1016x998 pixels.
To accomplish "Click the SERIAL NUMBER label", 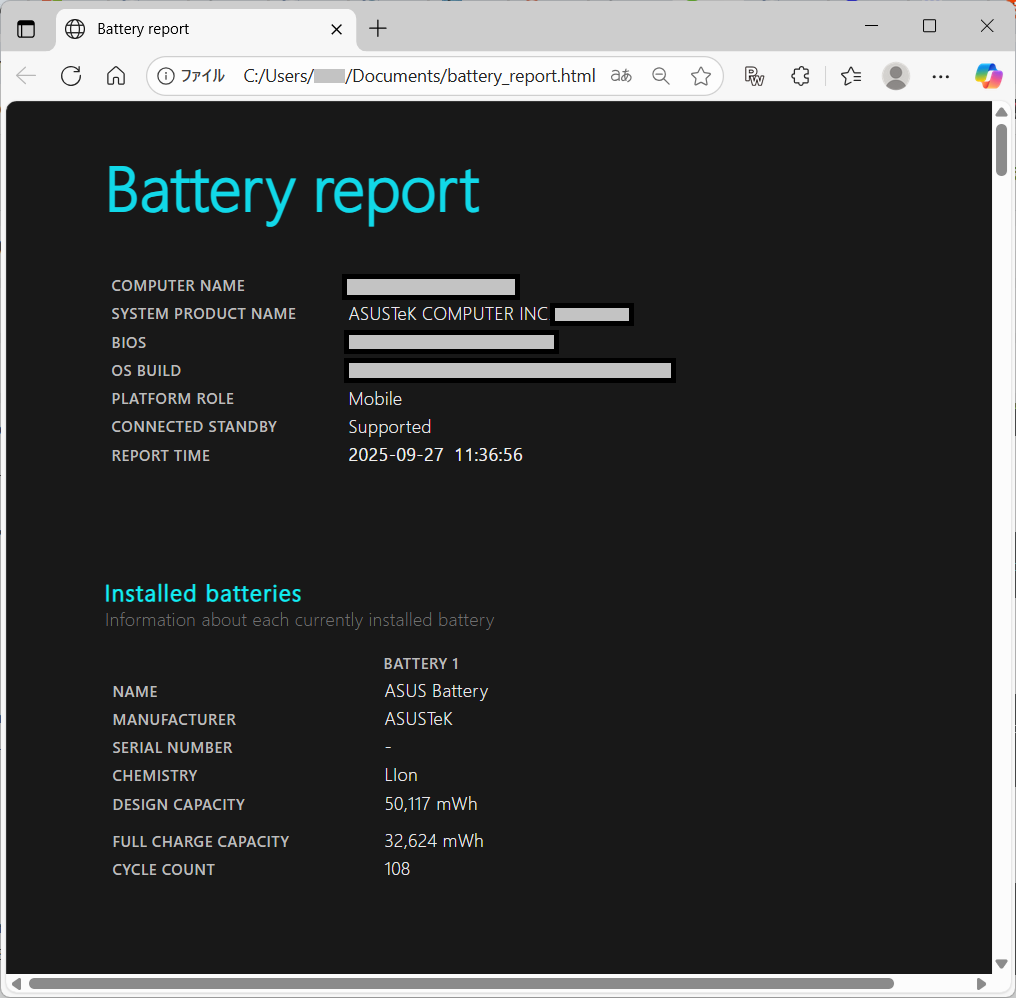I will pos(172,748).
